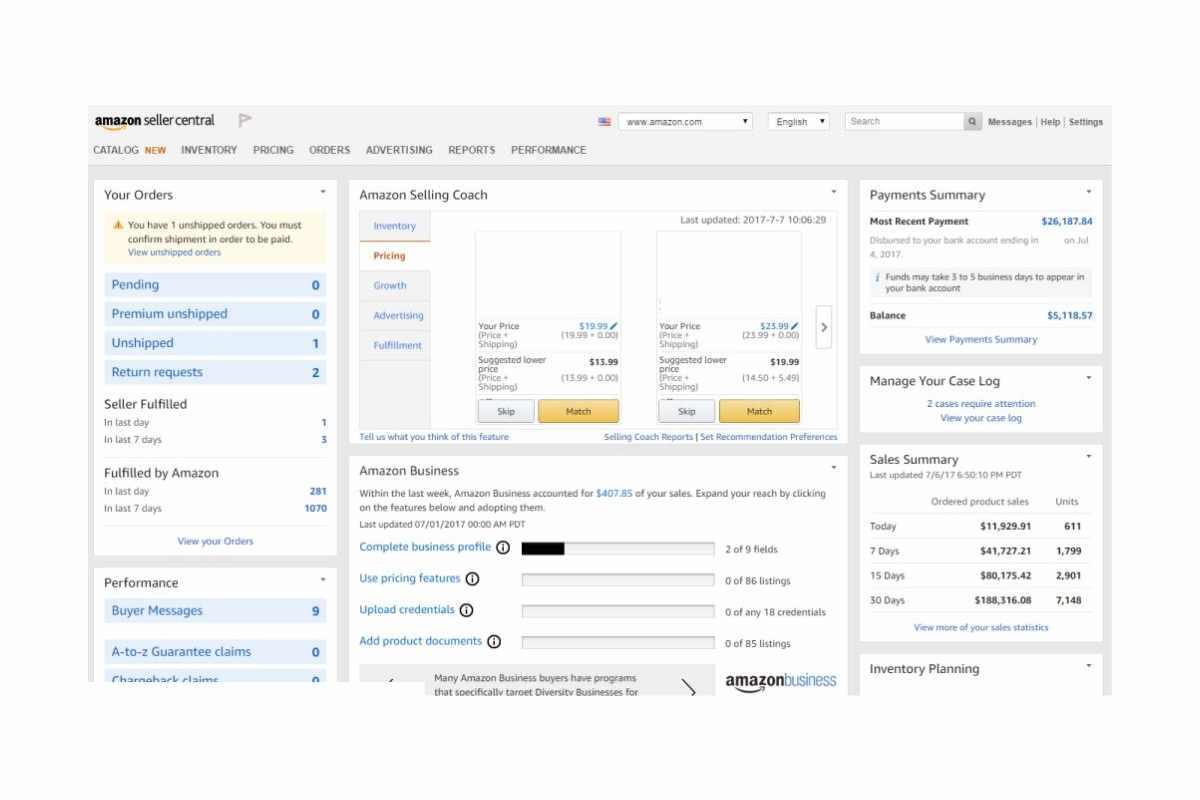Select the Advertising tab in Selling Coach
Image resolution: width=1200 pixels, height=800 pixels.
coord(398,316)
